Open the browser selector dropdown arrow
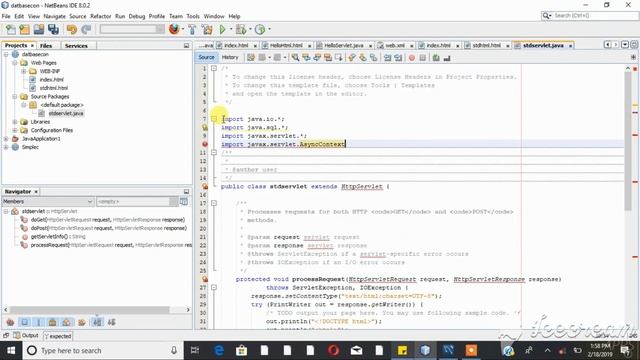 coord(182,29)
